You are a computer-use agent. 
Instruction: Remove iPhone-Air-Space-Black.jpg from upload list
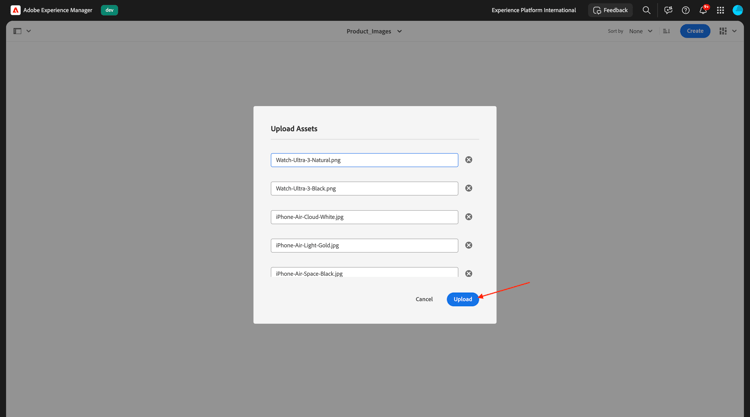pyautogui.click(x=469, y=274)
